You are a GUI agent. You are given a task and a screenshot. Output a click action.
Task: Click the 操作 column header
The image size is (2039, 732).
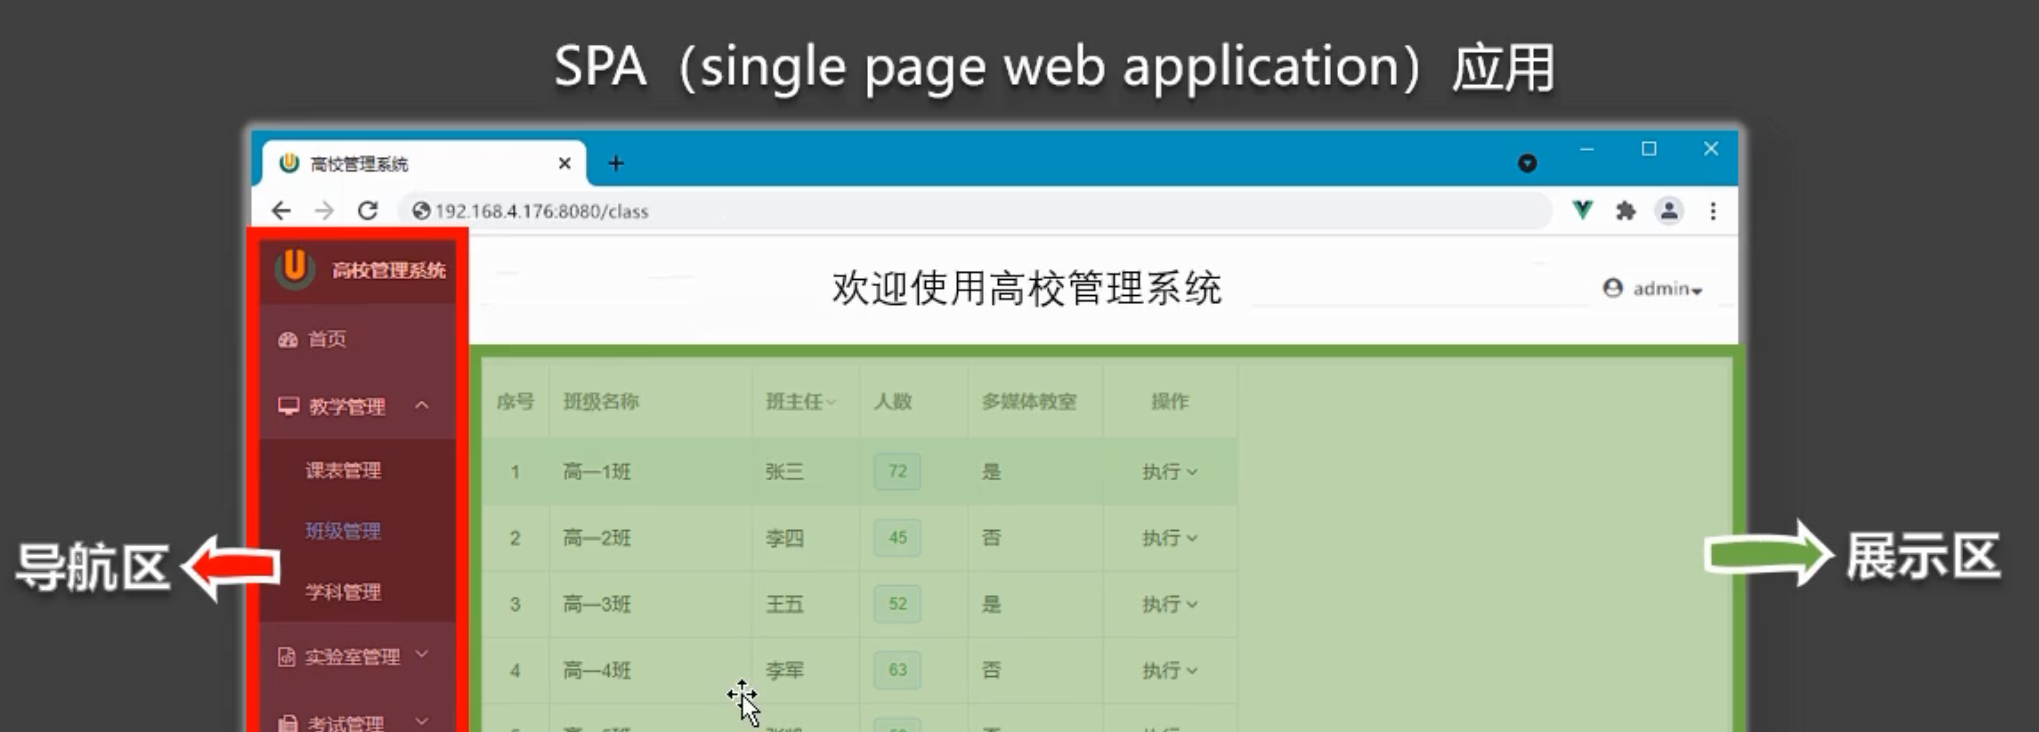1170,401
